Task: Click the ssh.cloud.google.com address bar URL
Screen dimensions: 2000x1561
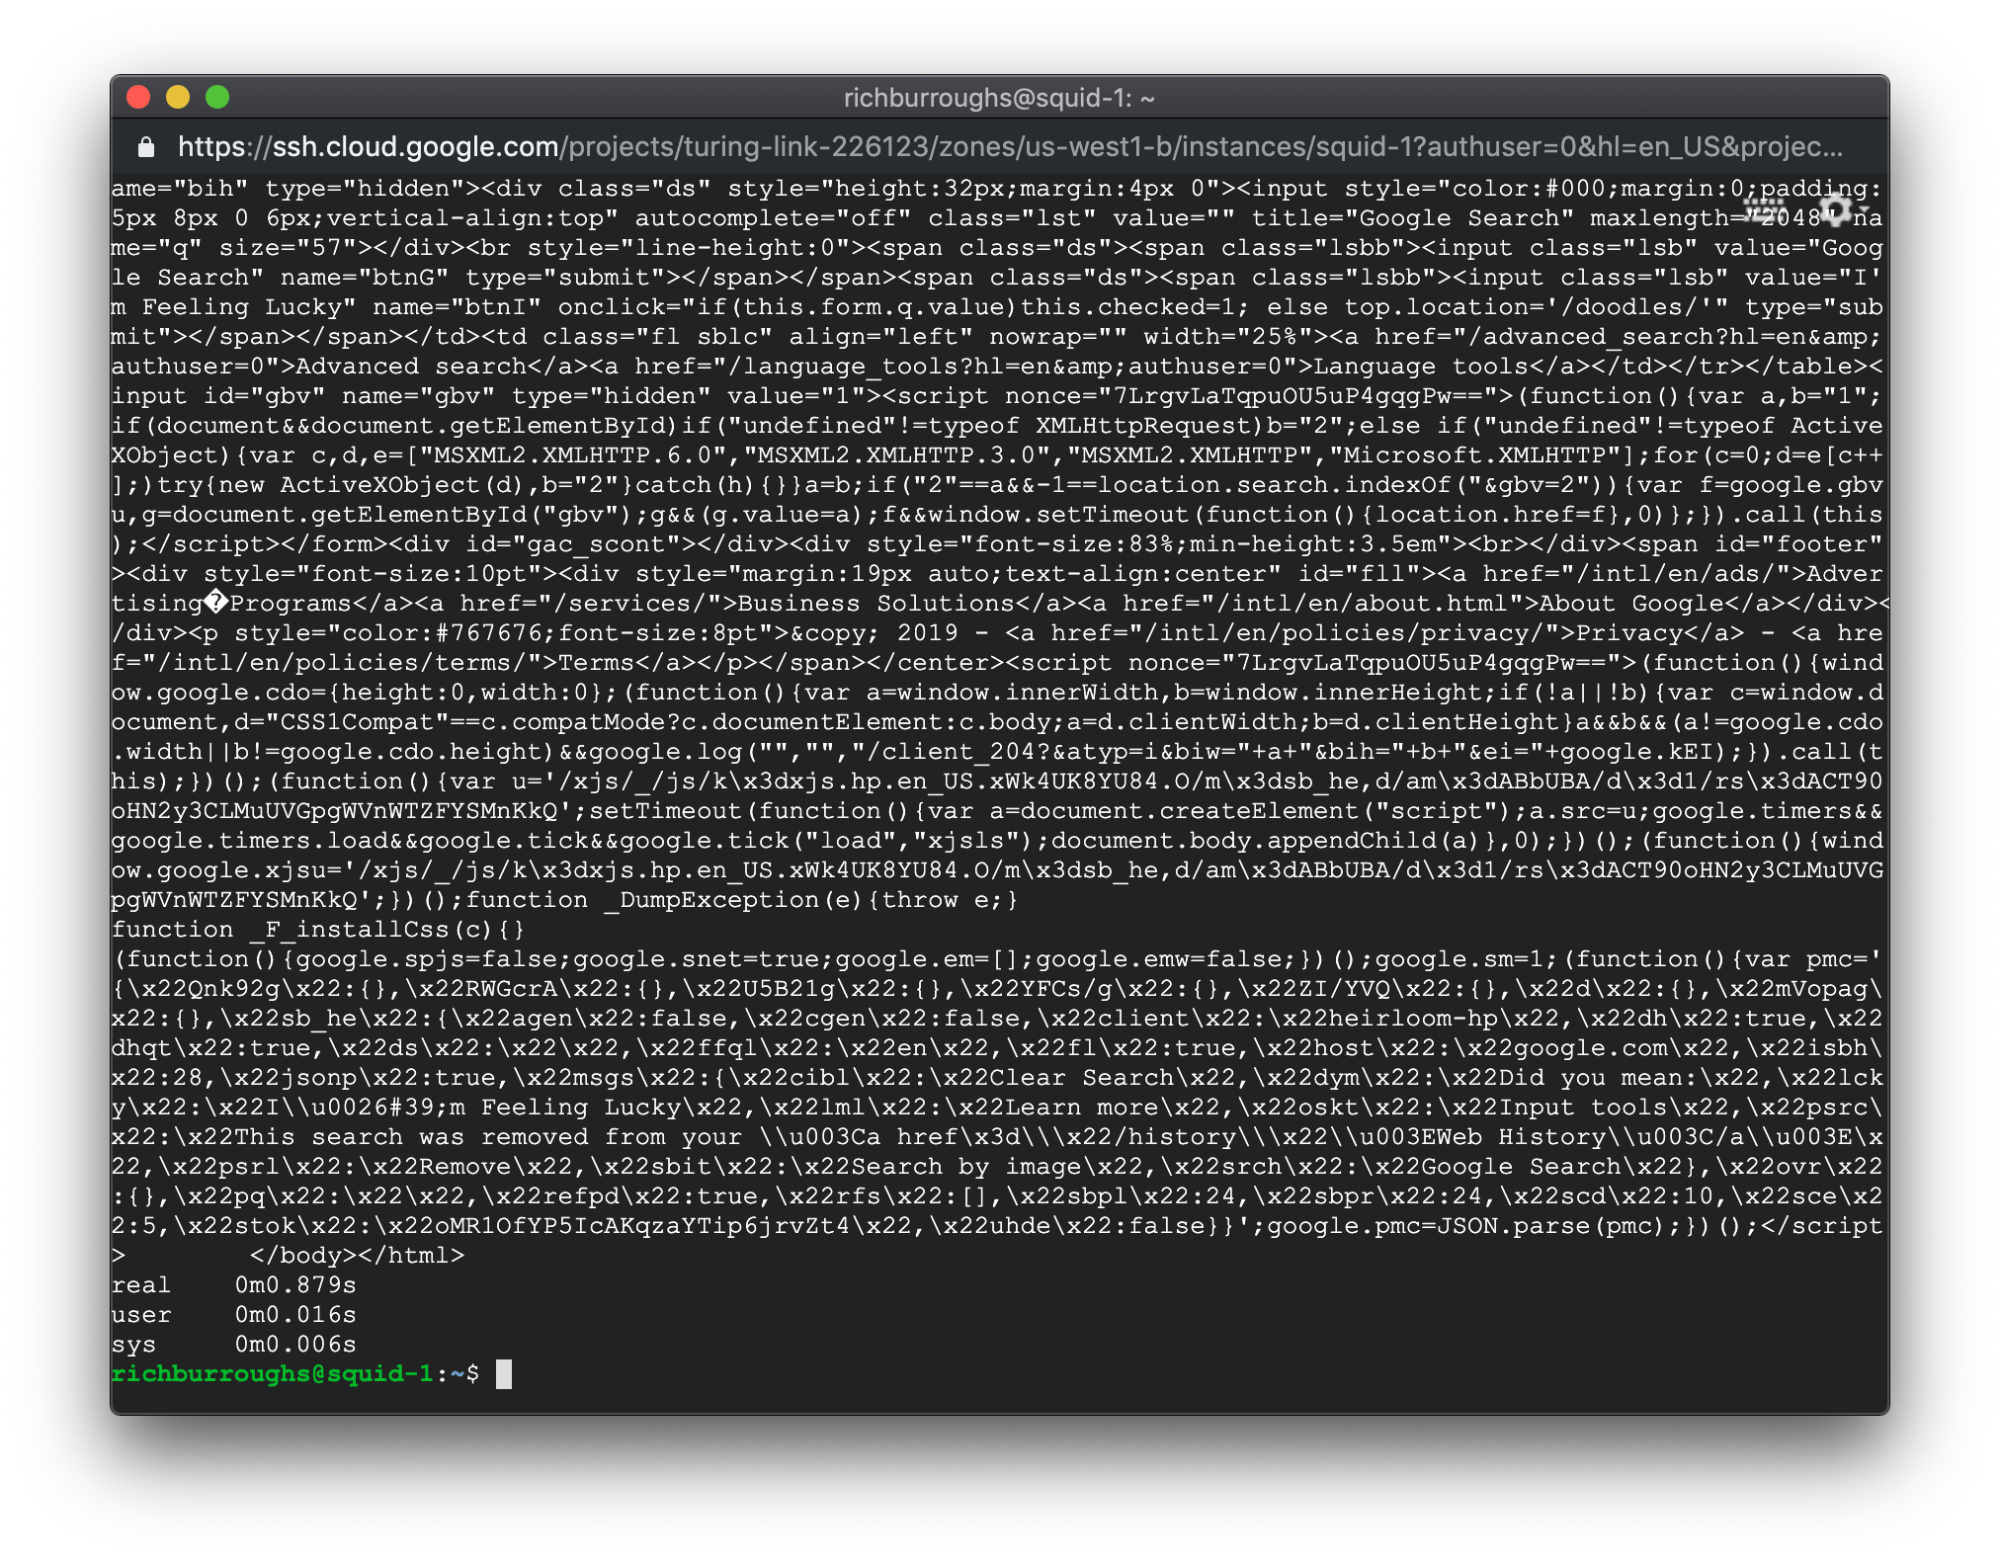Action: point(1010,147)
